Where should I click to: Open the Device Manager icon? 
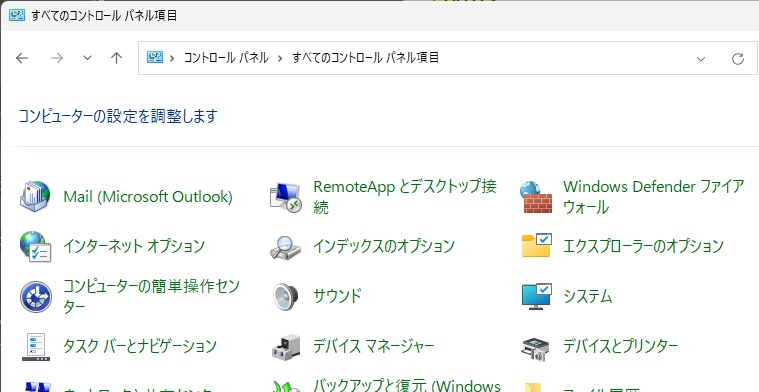(x=286, y=347)
